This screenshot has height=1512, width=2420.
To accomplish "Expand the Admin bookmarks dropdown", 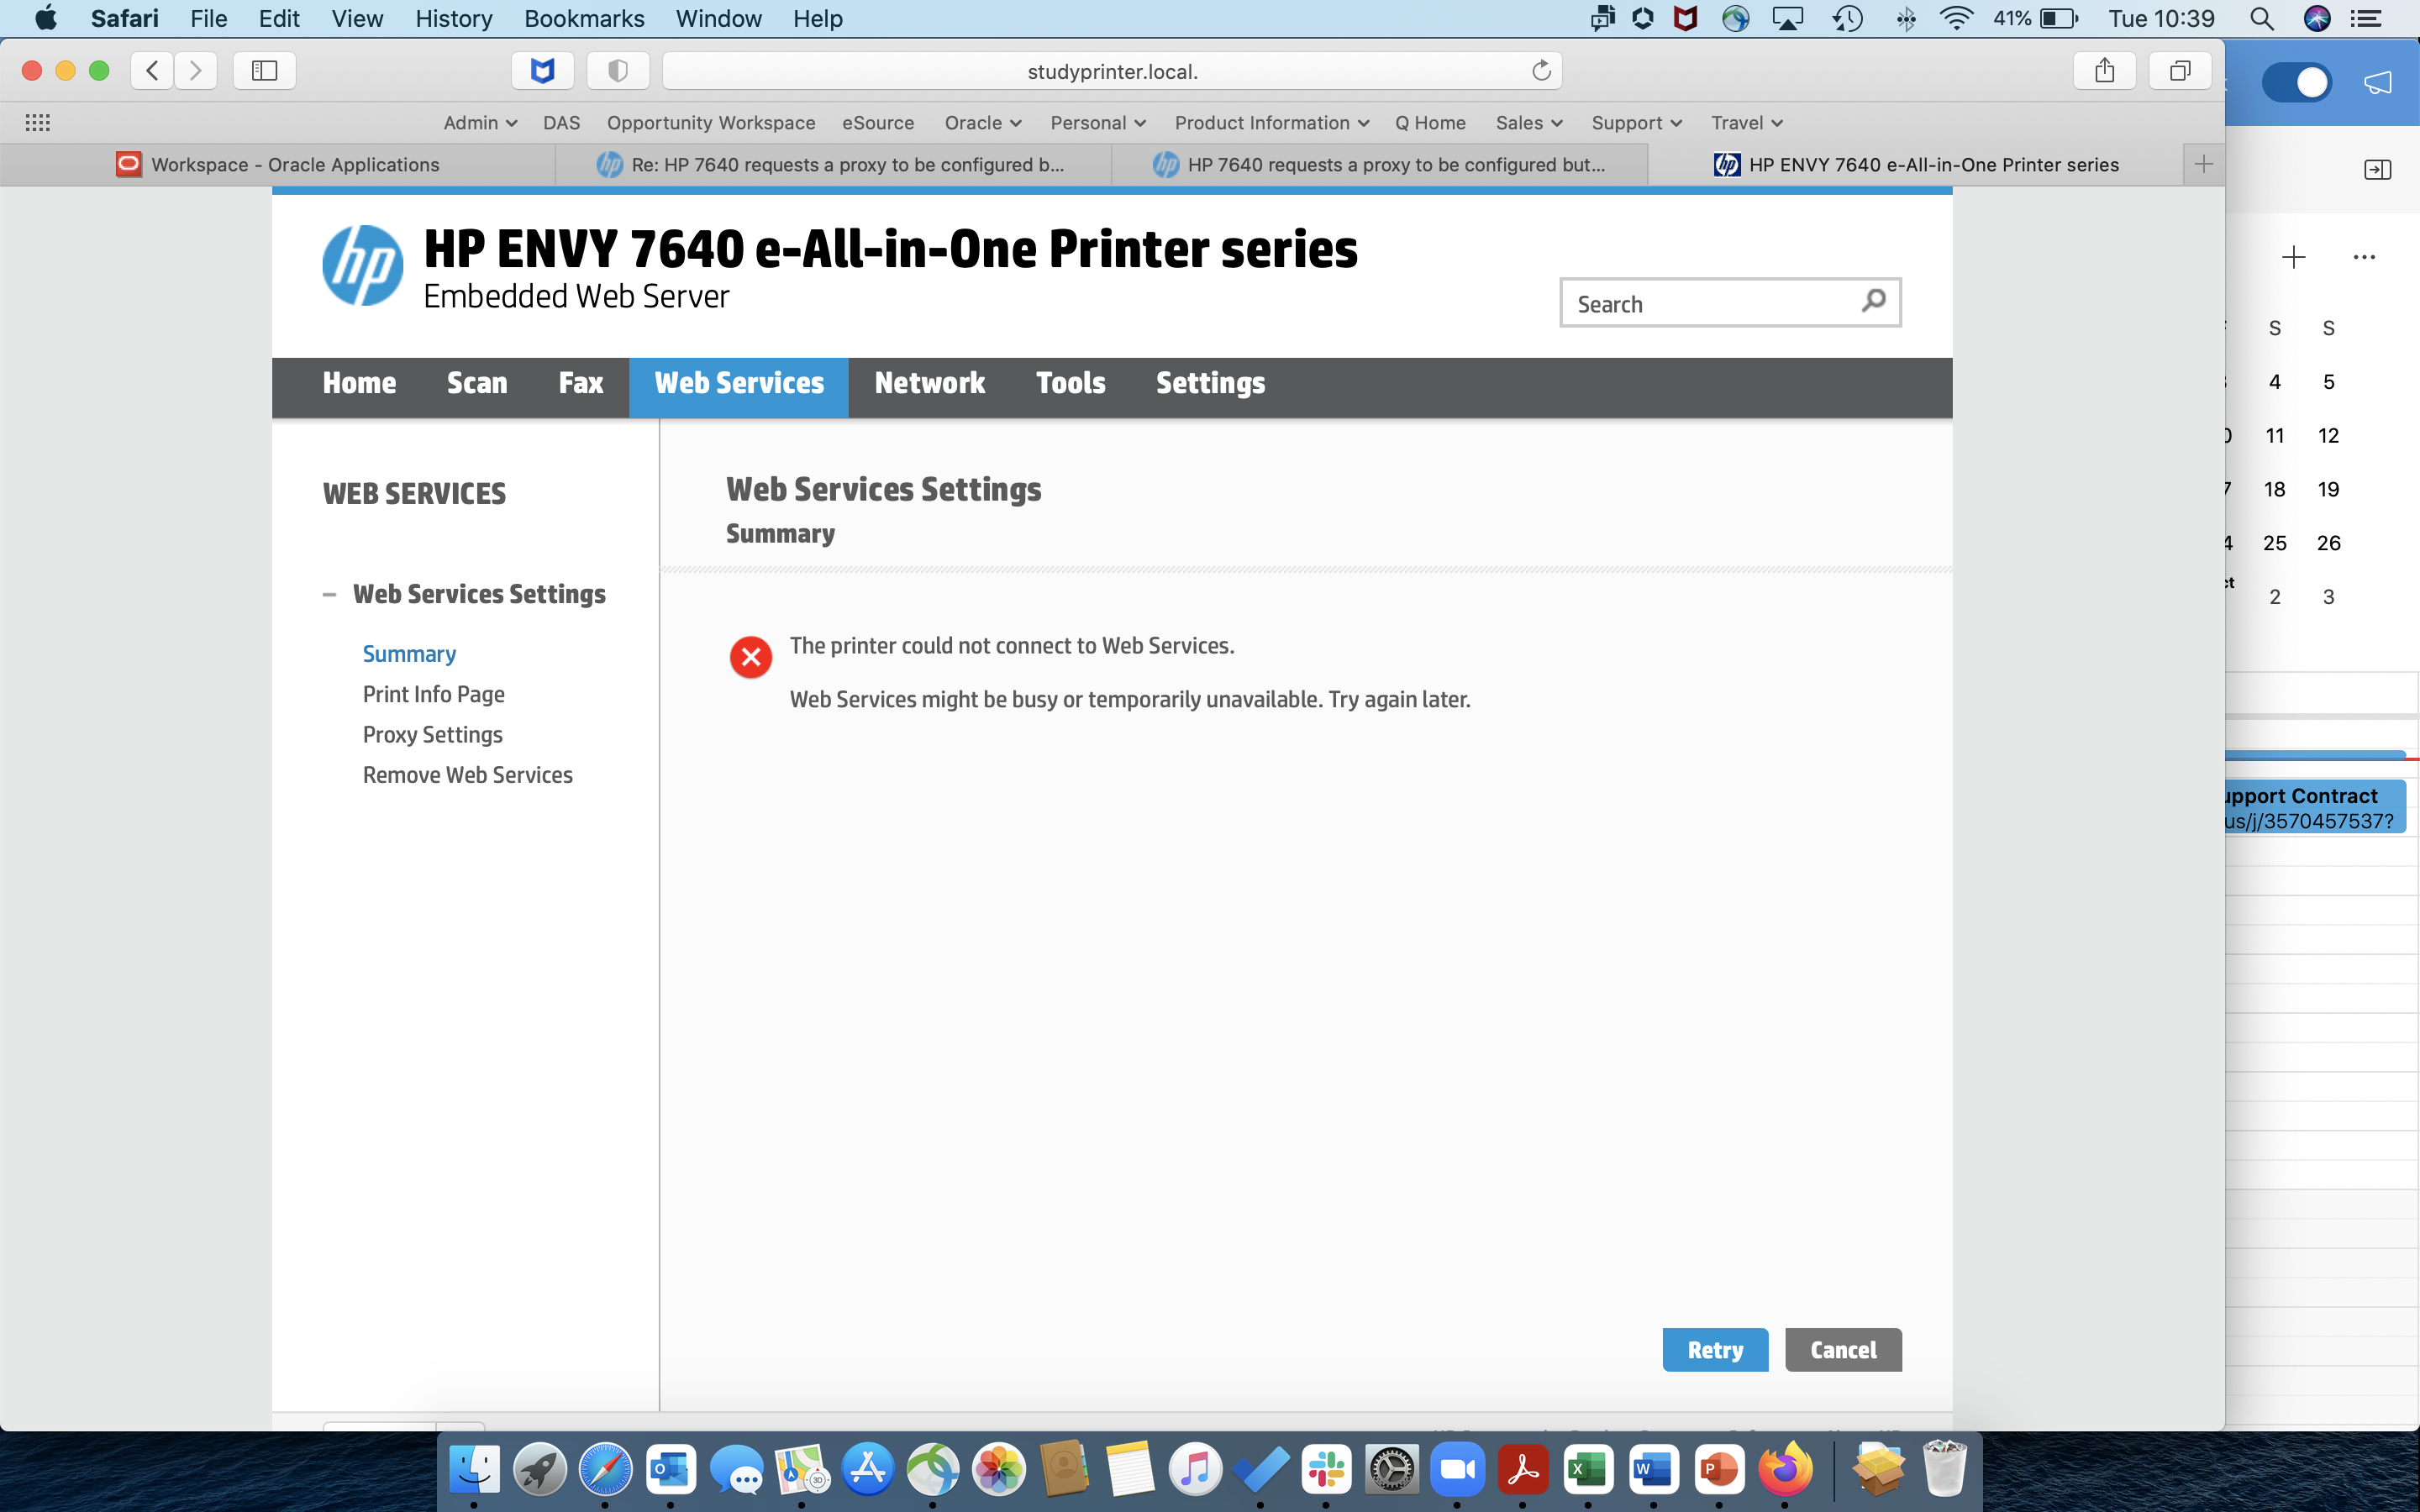I will point(480,123).
